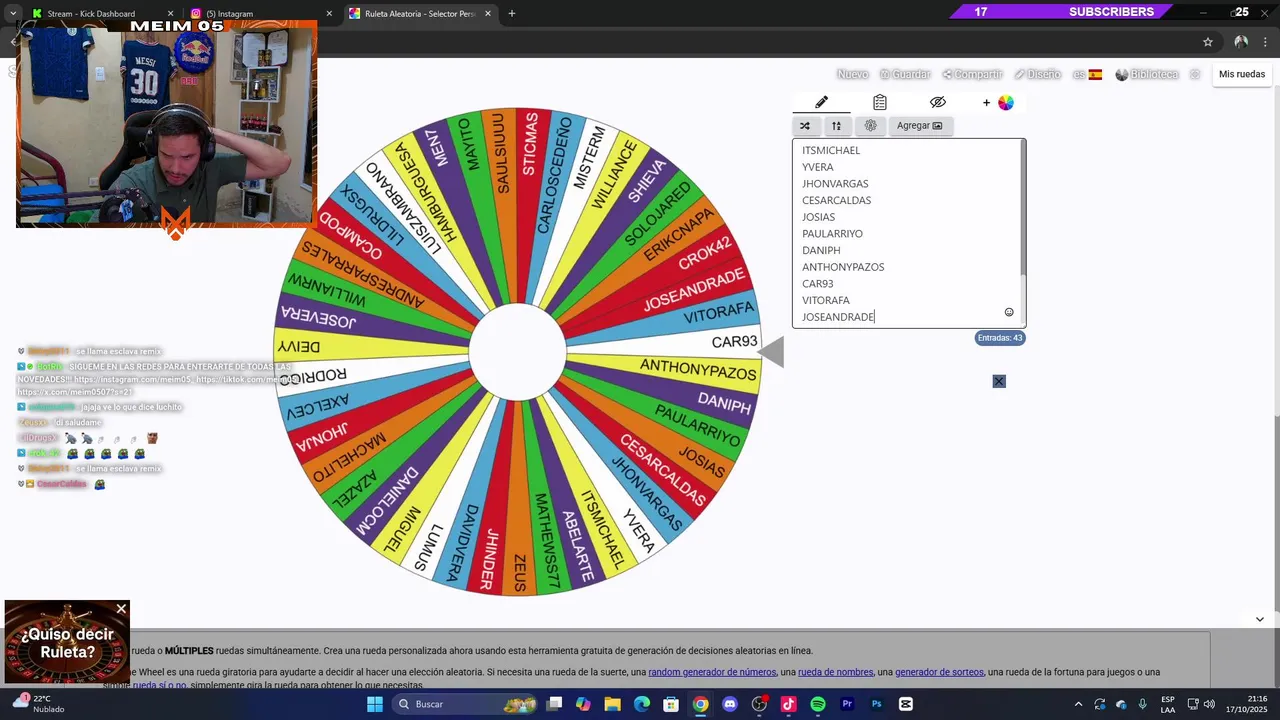1280x720 pixels.
Task: Click Guardar in the top menu
Action: click(905, 74)
